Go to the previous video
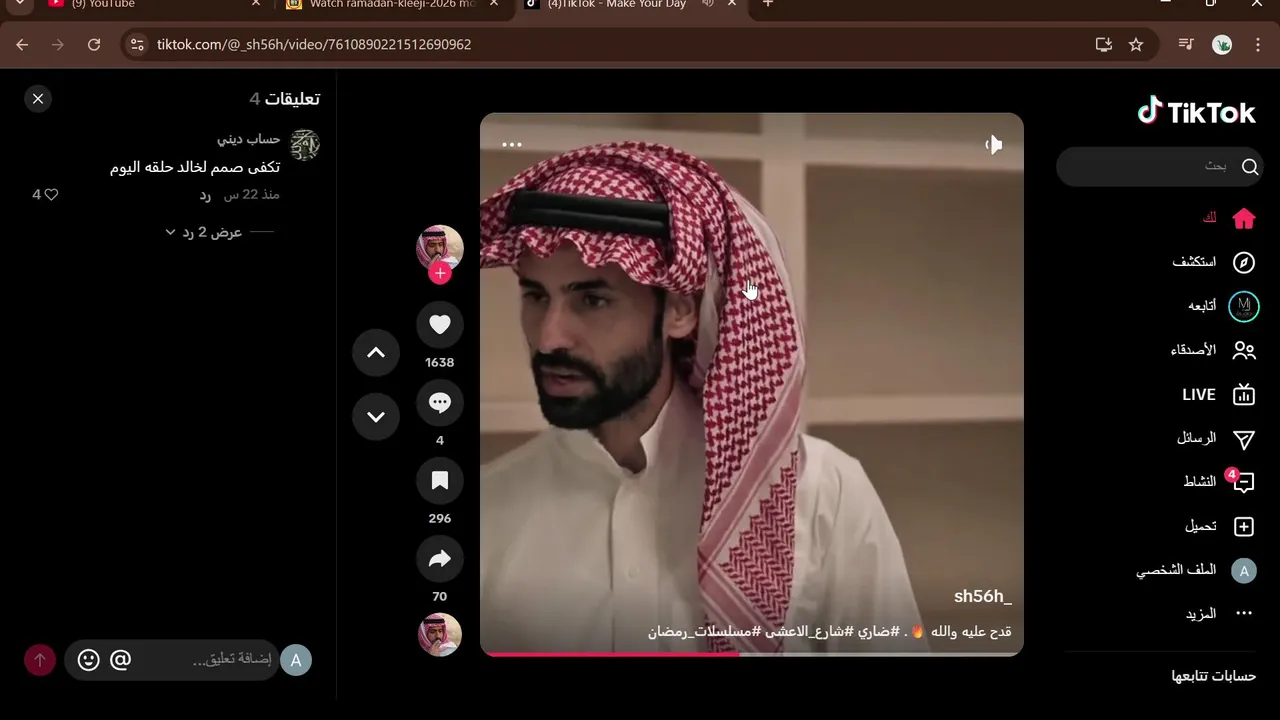This screenshot has width=1280, height=720. (376, 352)
